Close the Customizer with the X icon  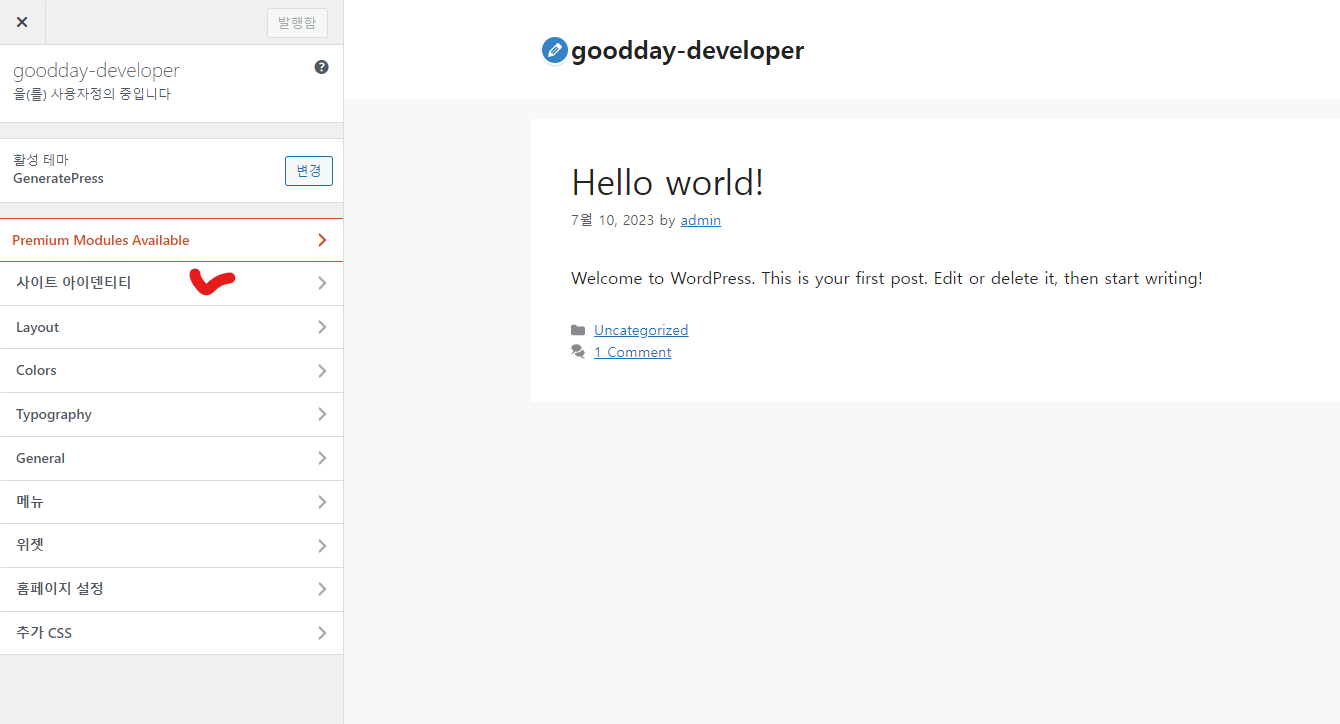pyautogui.click(x=22, y=22)
